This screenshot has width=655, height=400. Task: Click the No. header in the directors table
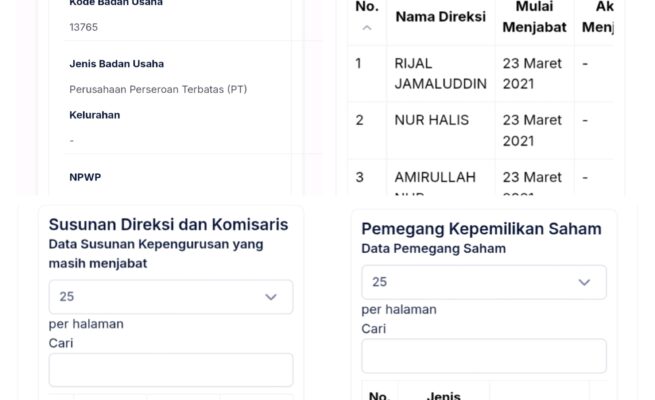[367, 8]
